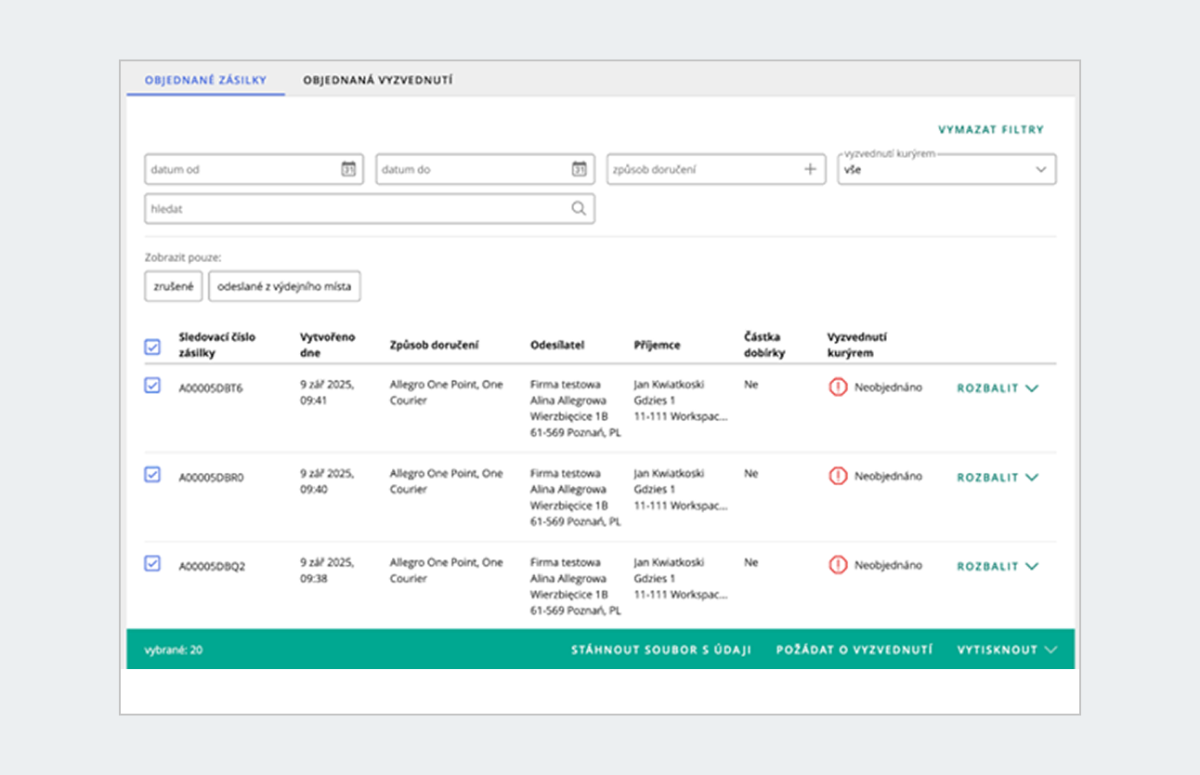This screenshot has width=1200, height=775.
Task: Open 'vyzvednutí kurýrem' dropdown
Action: click(946, 170)
